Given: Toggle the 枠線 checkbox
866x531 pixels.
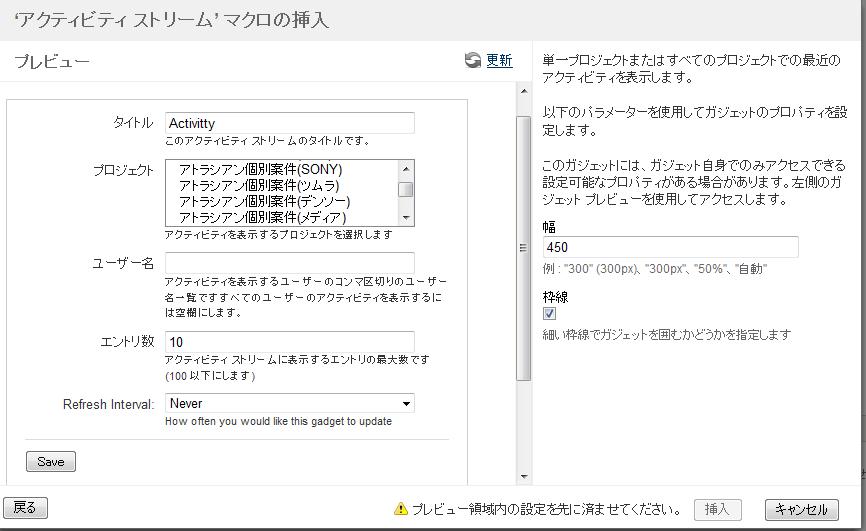Looking at the screenshot, I should 550,314.
